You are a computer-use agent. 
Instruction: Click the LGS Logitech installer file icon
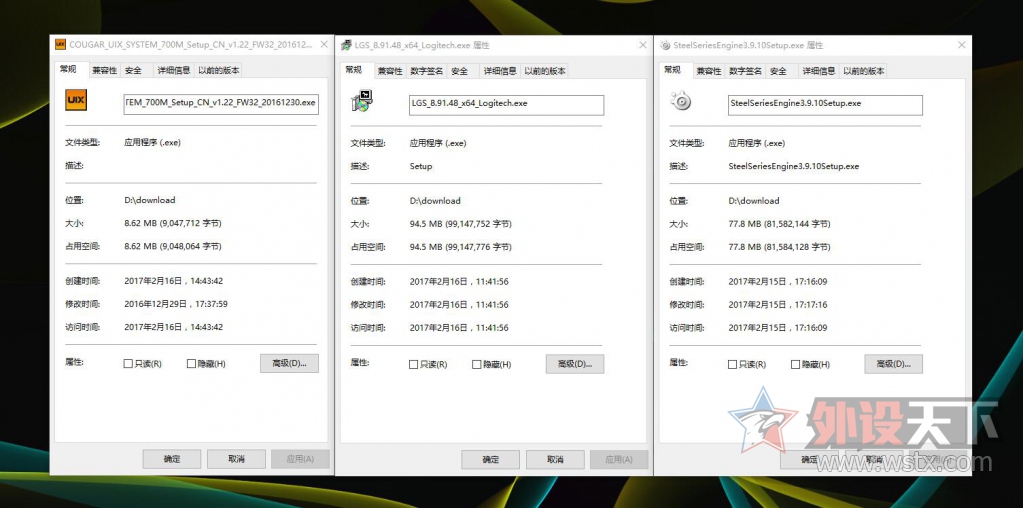pyautogui.click(x=362, y=101)
